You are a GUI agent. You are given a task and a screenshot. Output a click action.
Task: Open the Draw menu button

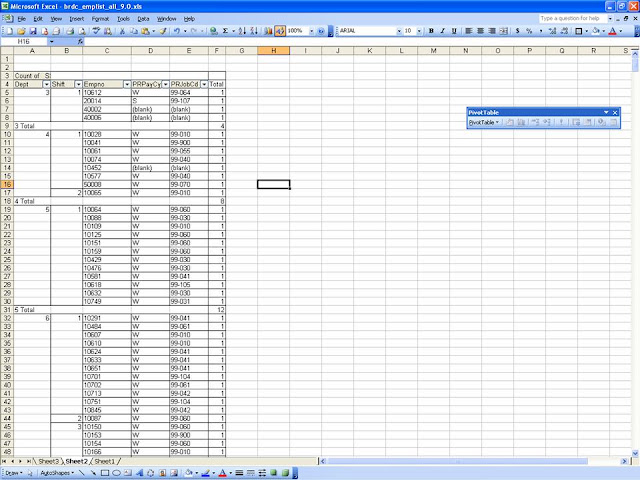click(x=13, y=473)
